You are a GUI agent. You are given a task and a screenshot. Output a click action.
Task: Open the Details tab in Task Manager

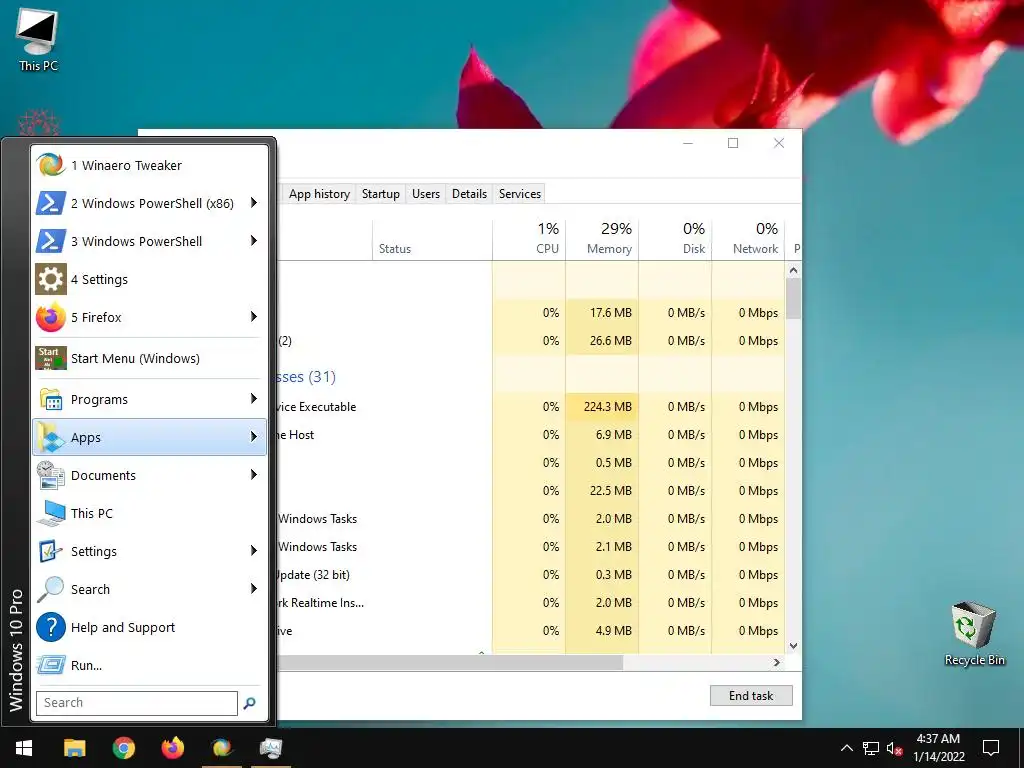pyautogui.click(x=470, y=194)
